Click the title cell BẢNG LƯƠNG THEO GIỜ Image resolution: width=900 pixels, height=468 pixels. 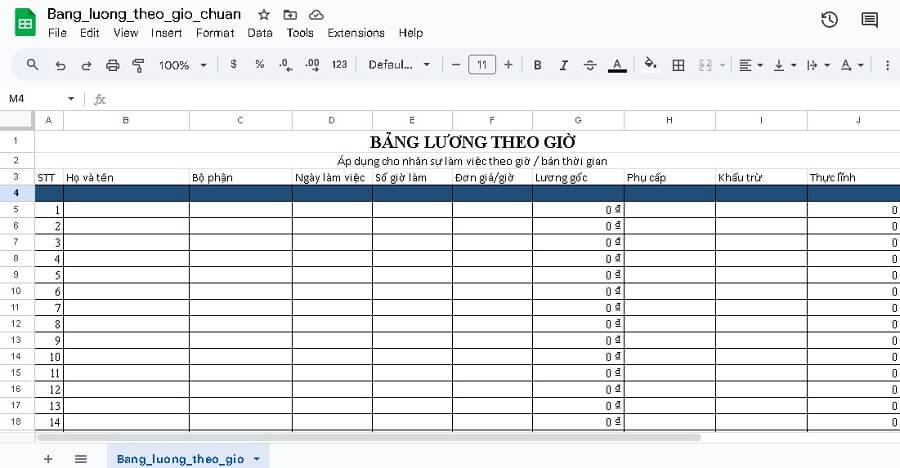pos(472,142)
